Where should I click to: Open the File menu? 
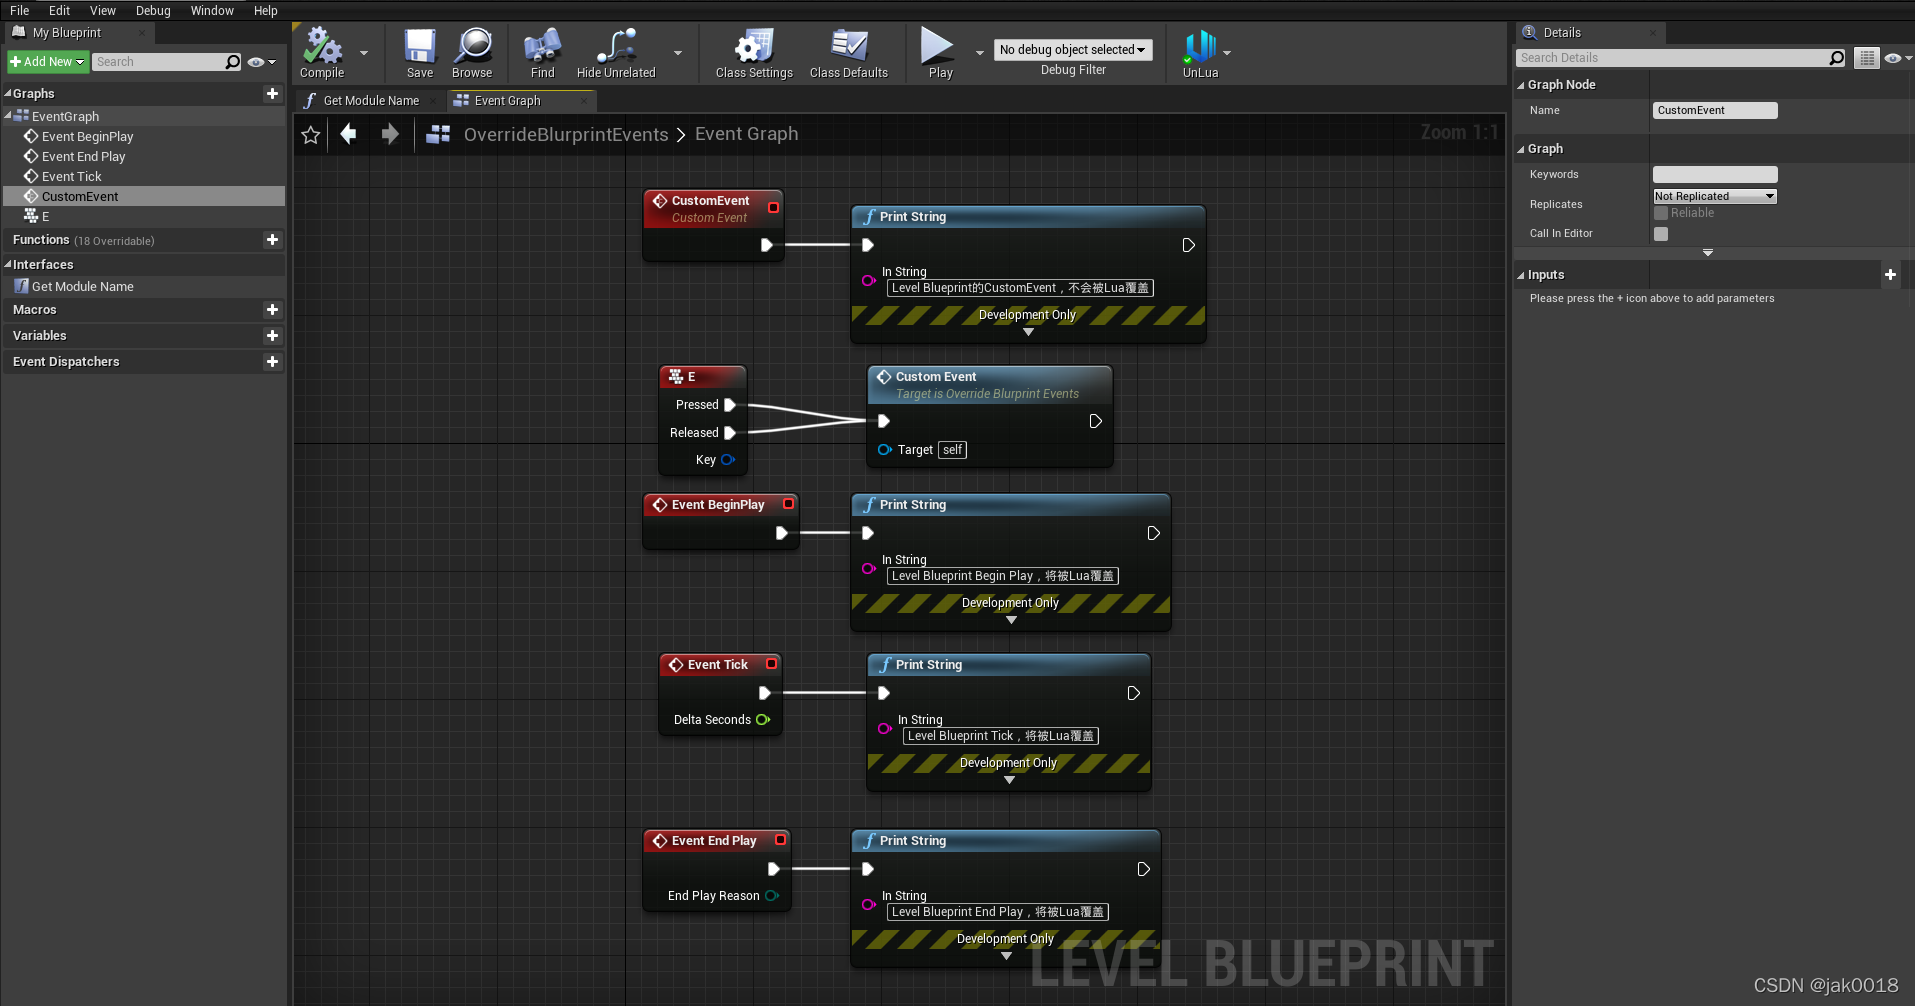(20, 10)
